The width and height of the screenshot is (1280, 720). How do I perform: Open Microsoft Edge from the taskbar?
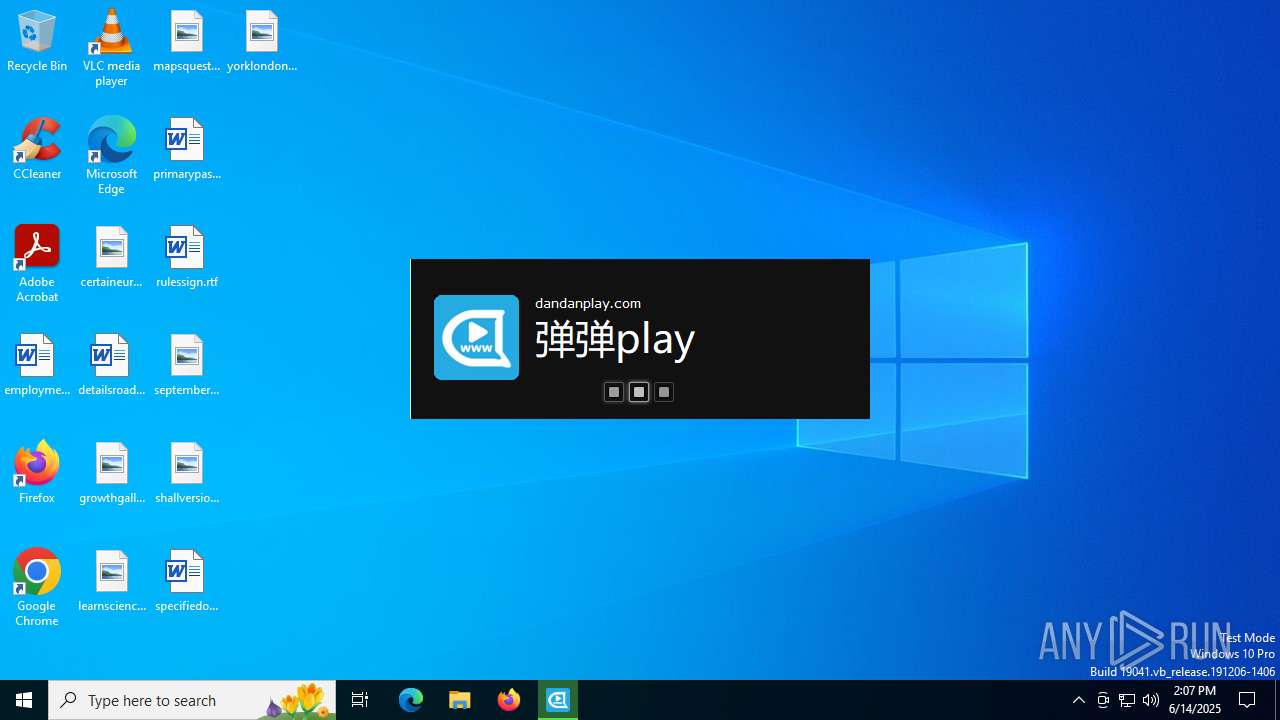(x=411, y=700)
